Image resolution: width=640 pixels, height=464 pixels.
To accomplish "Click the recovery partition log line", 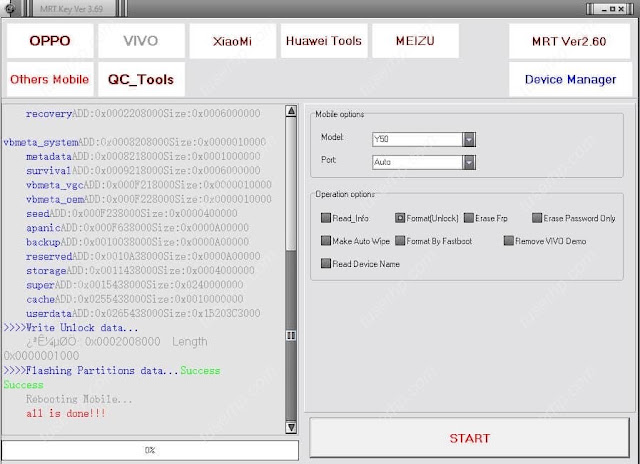I will point(143,113).
